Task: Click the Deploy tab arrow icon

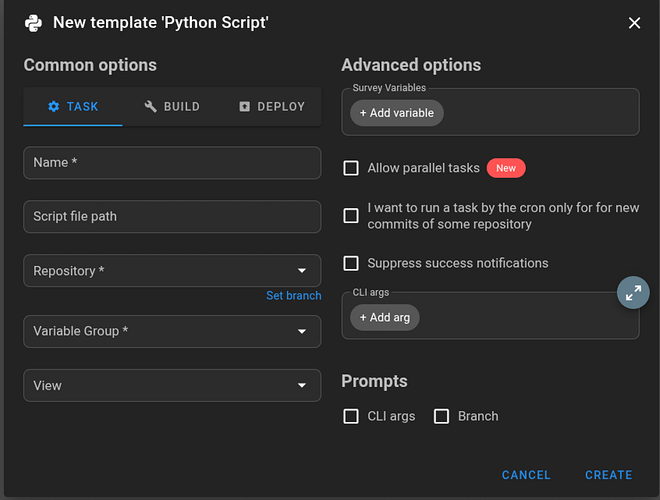Action: pyautogui.click(x=245, y=107)
